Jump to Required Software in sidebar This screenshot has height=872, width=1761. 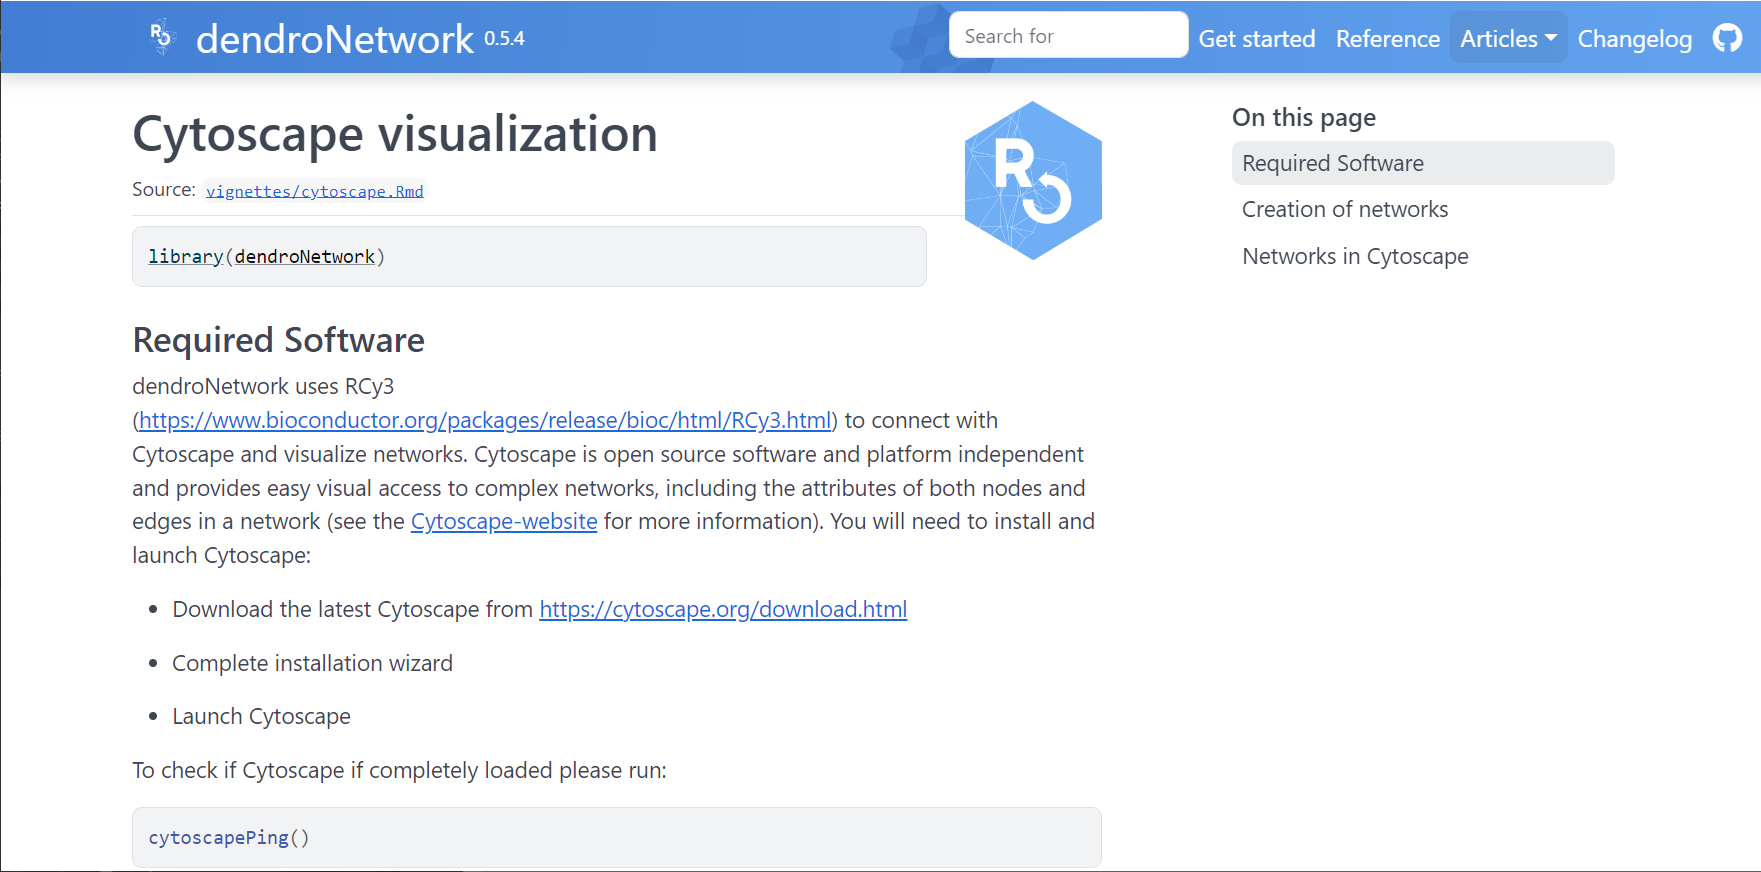(1332, 163)
